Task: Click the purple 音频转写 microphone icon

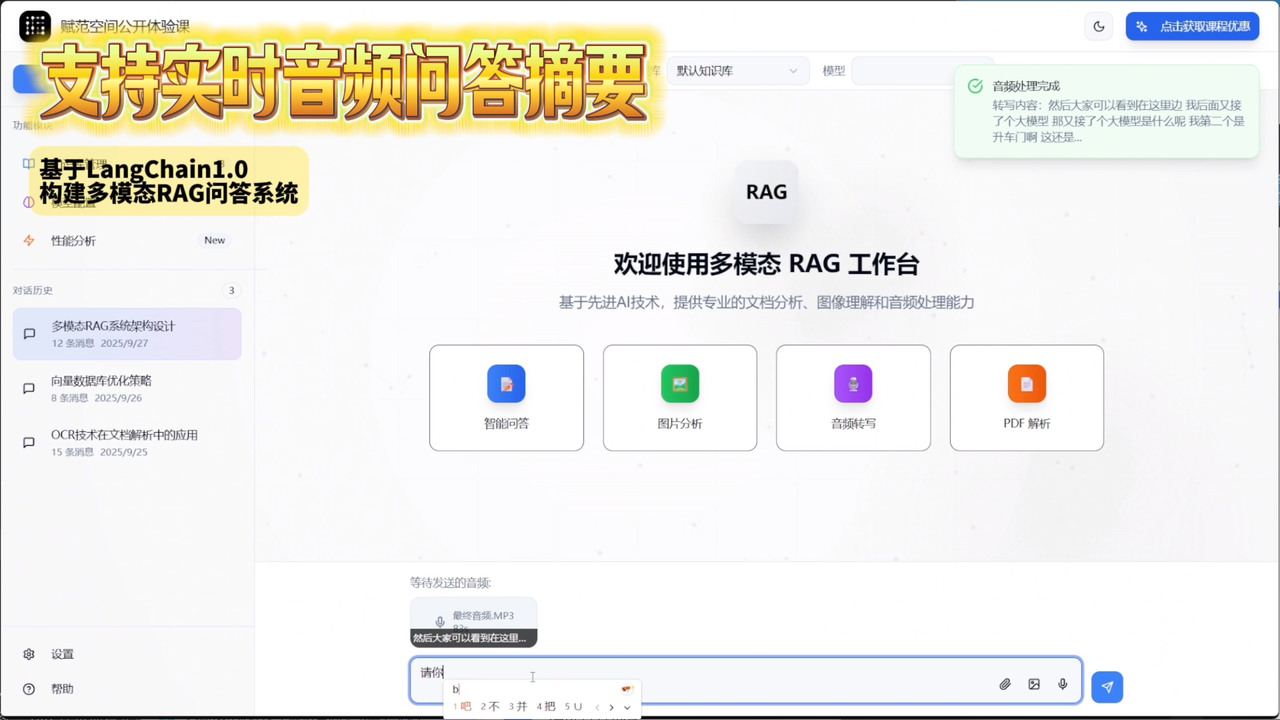Action: 853,384
